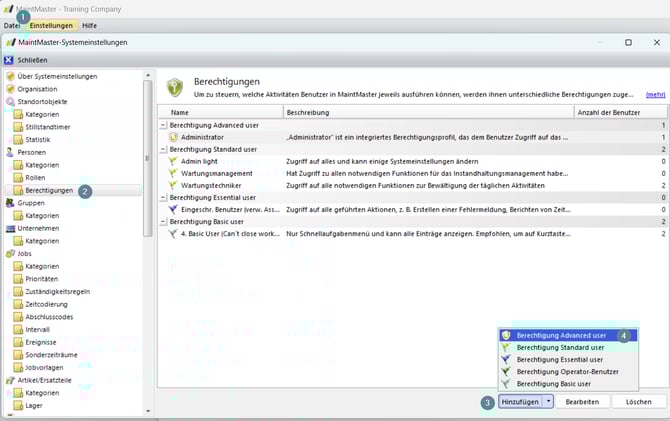Choose Berechtigung Basic user from popup menu
This screenshot has height=421, width=670.
pyautogui.click(x=568, y=384)
